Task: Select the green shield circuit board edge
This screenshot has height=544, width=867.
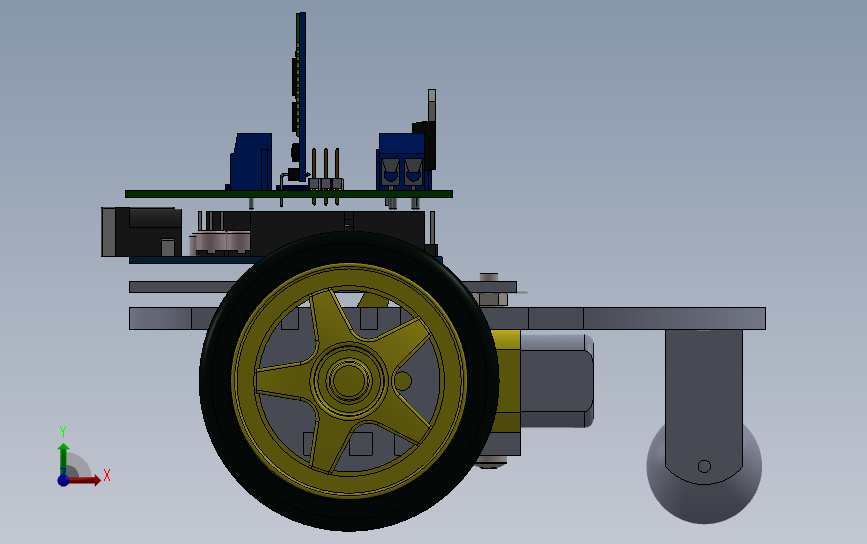Action: 289,194
